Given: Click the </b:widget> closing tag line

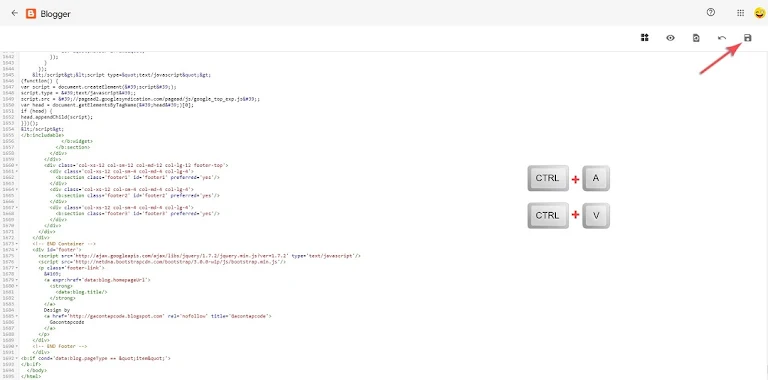Looking at the screenshot, I should pos(77,141).
